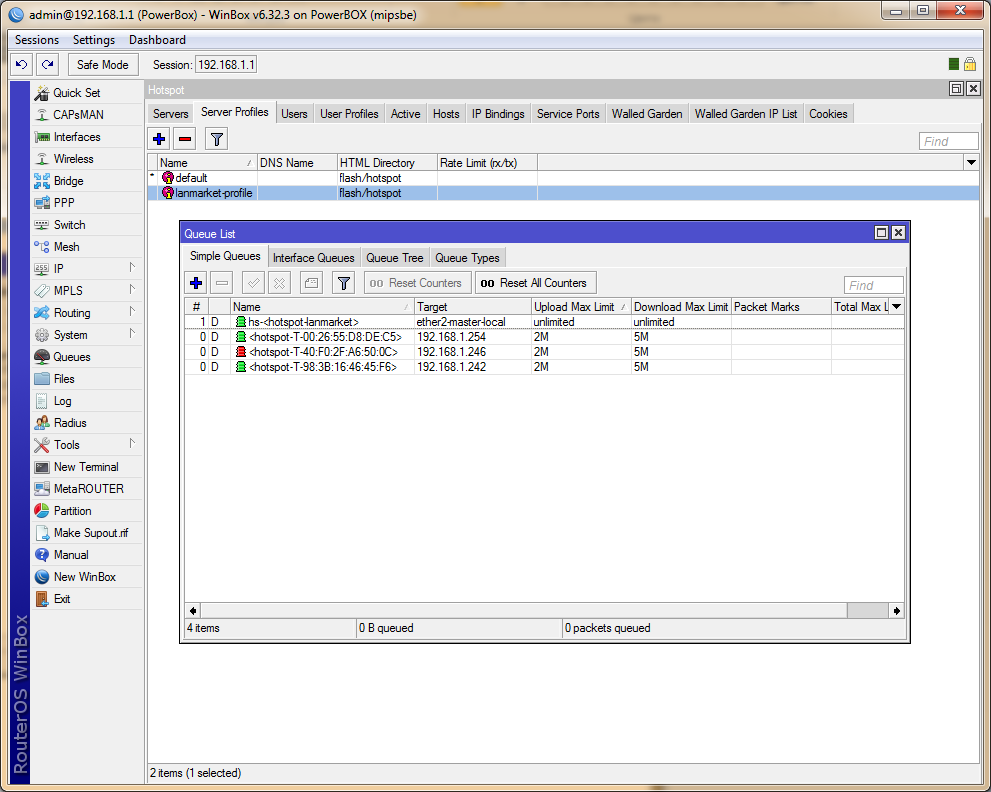Open the Sessions menu

point(37,40)
